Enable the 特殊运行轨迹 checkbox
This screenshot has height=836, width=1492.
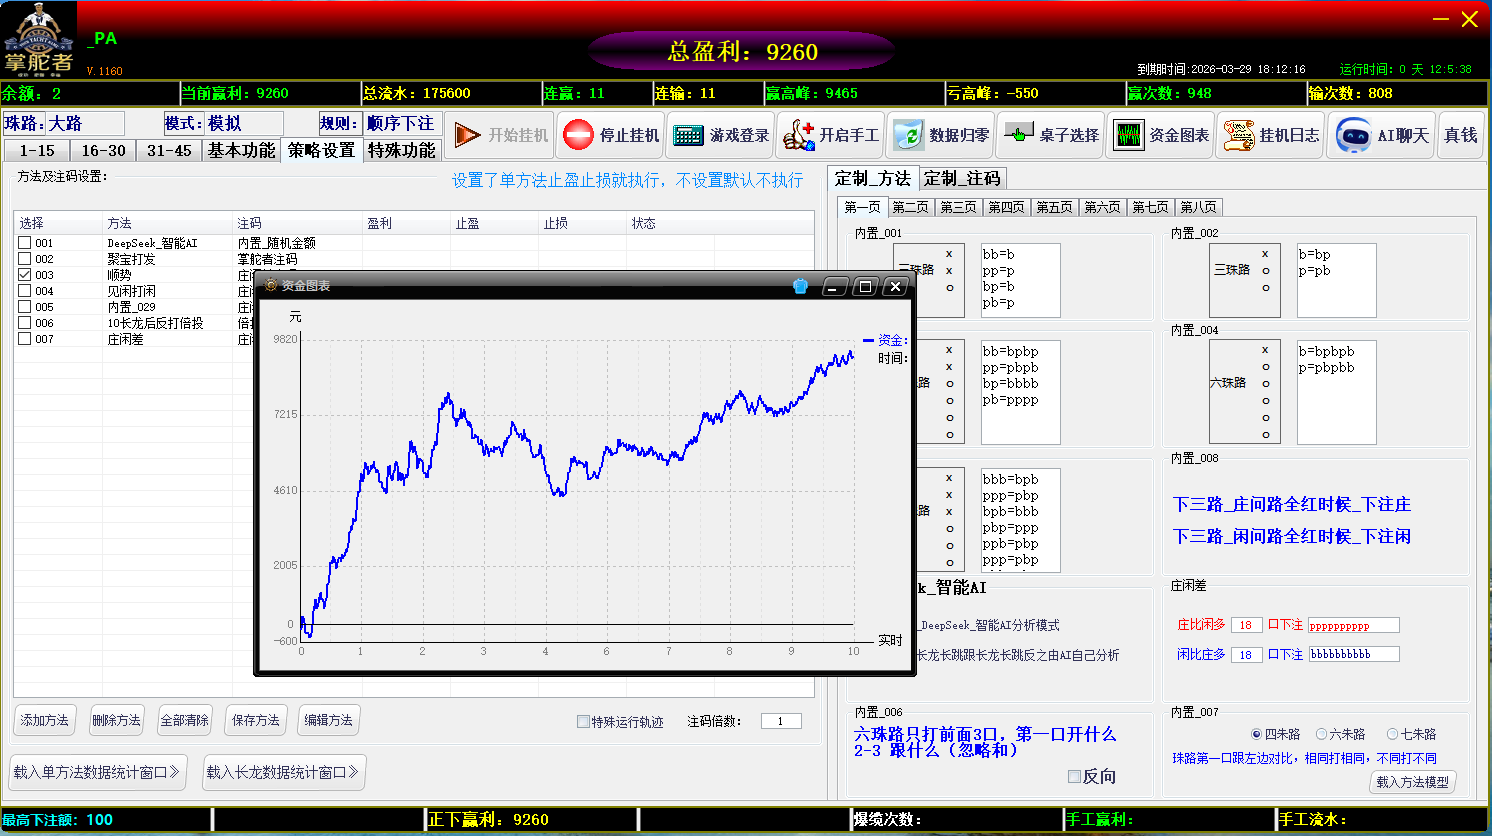(583, 722)
